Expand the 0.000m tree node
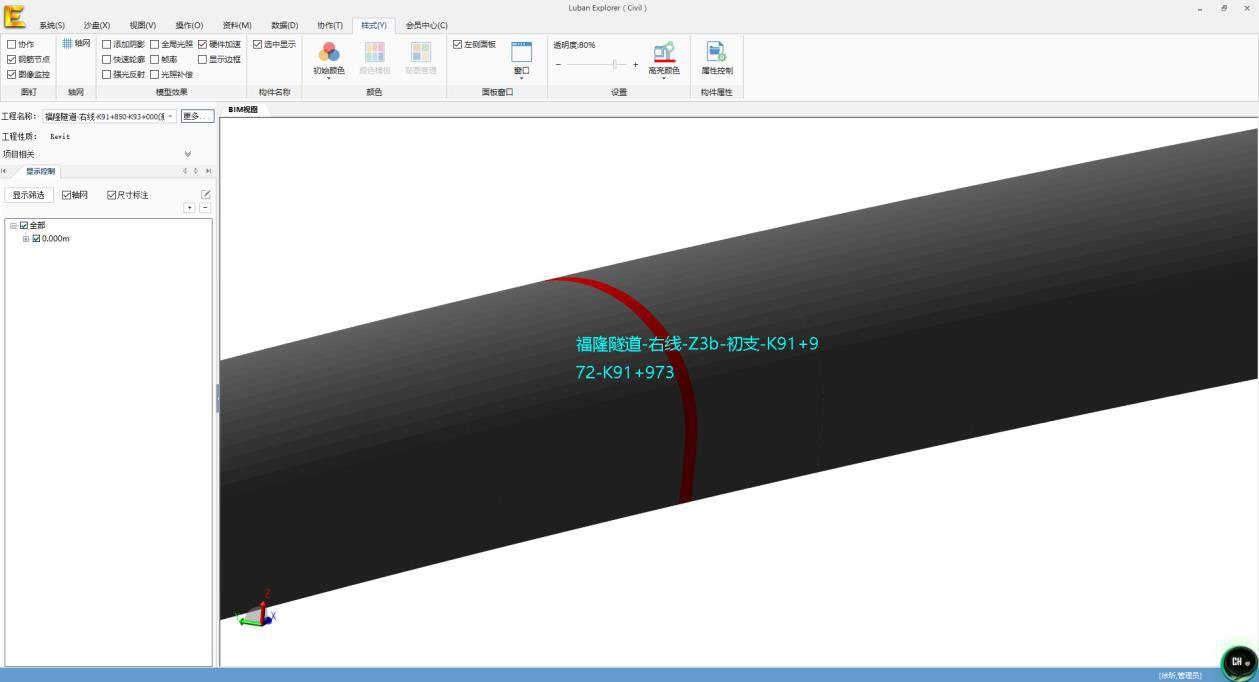 click(26, 239)
